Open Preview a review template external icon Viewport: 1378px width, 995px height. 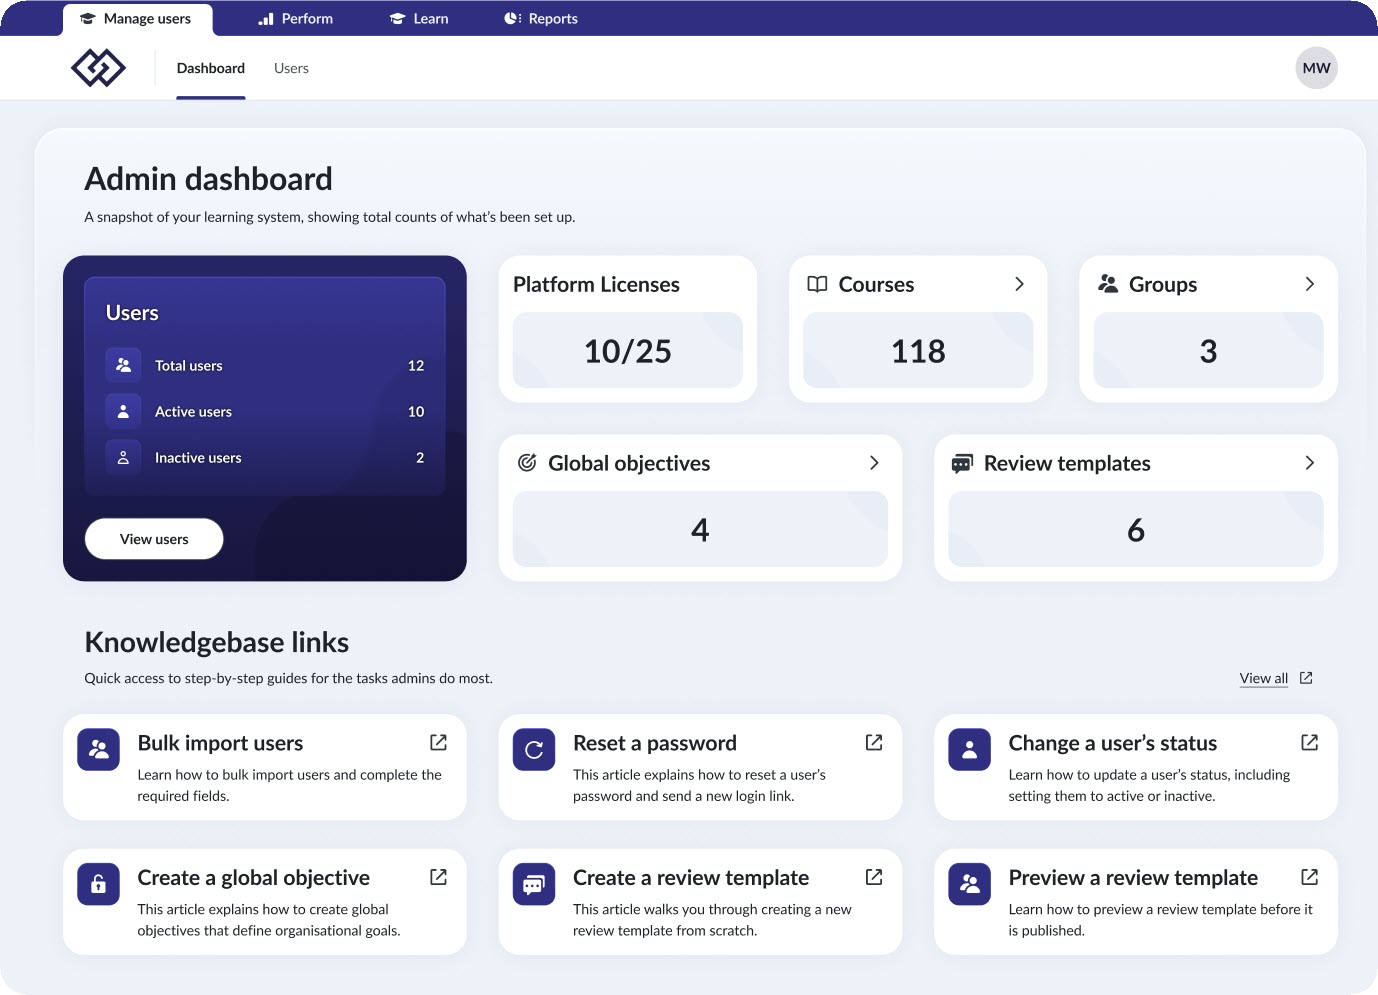click(x=1310, y=877)
